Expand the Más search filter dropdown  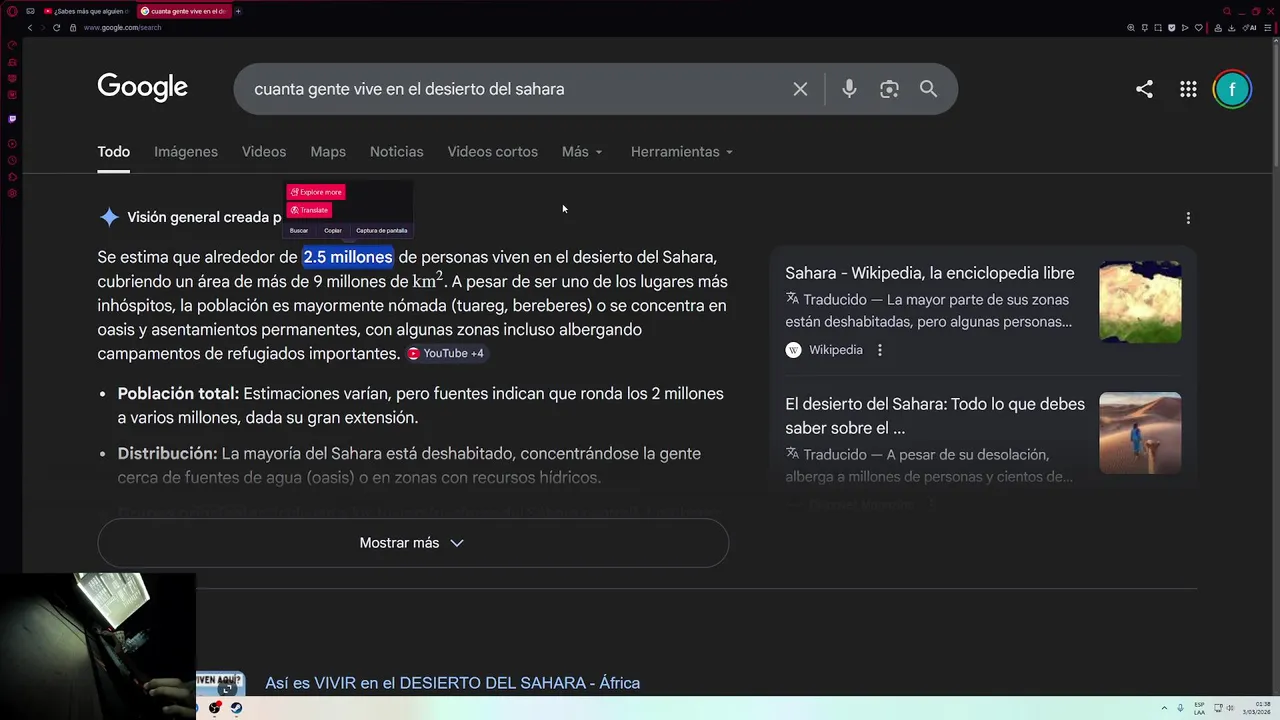click(x=582, y=152)
